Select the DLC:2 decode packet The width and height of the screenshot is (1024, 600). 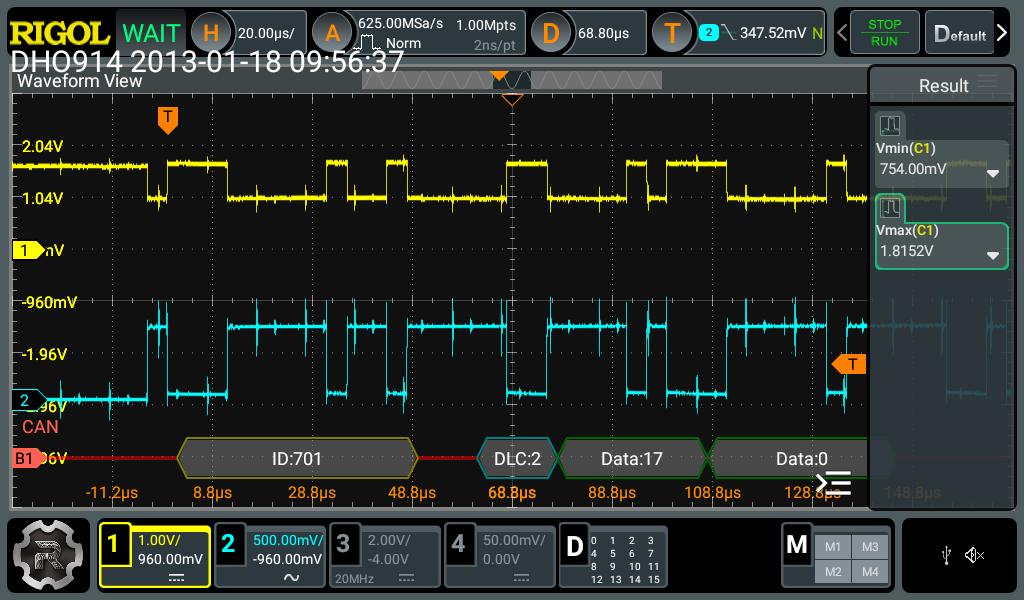coord(517,458)
